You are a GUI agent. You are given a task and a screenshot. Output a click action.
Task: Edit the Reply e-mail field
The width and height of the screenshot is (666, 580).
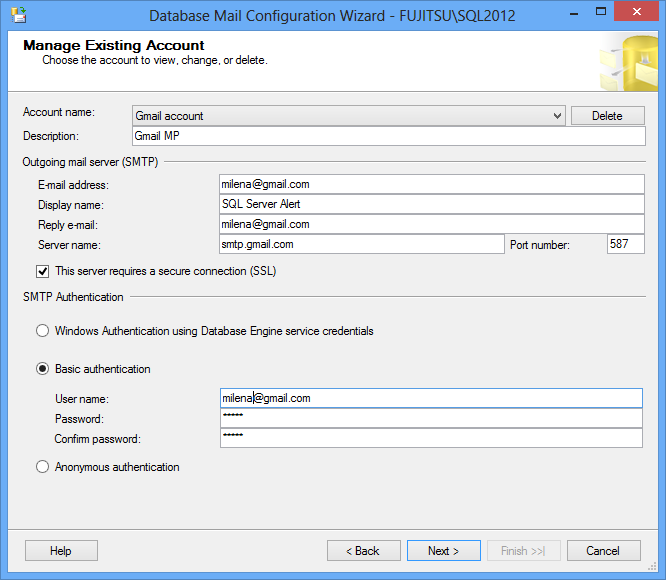(x=431, y=224)
